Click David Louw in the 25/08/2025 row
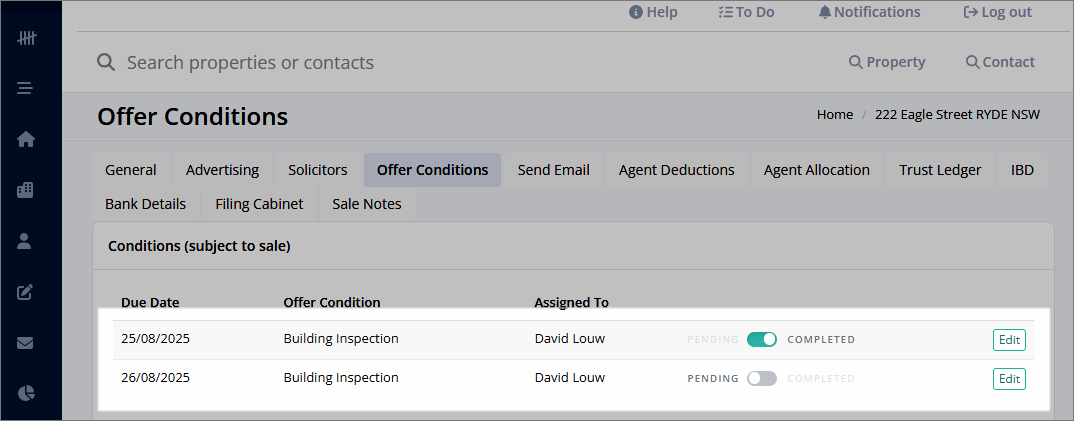Image resolution: width=1074 pixels, height=421 pixels. click(570, 338)
